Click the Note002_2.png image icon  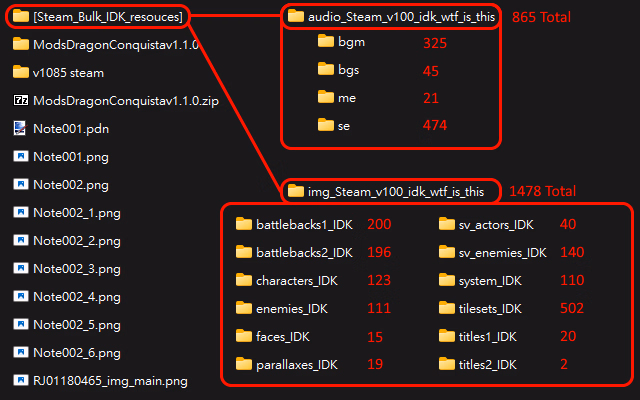[21, 240]
